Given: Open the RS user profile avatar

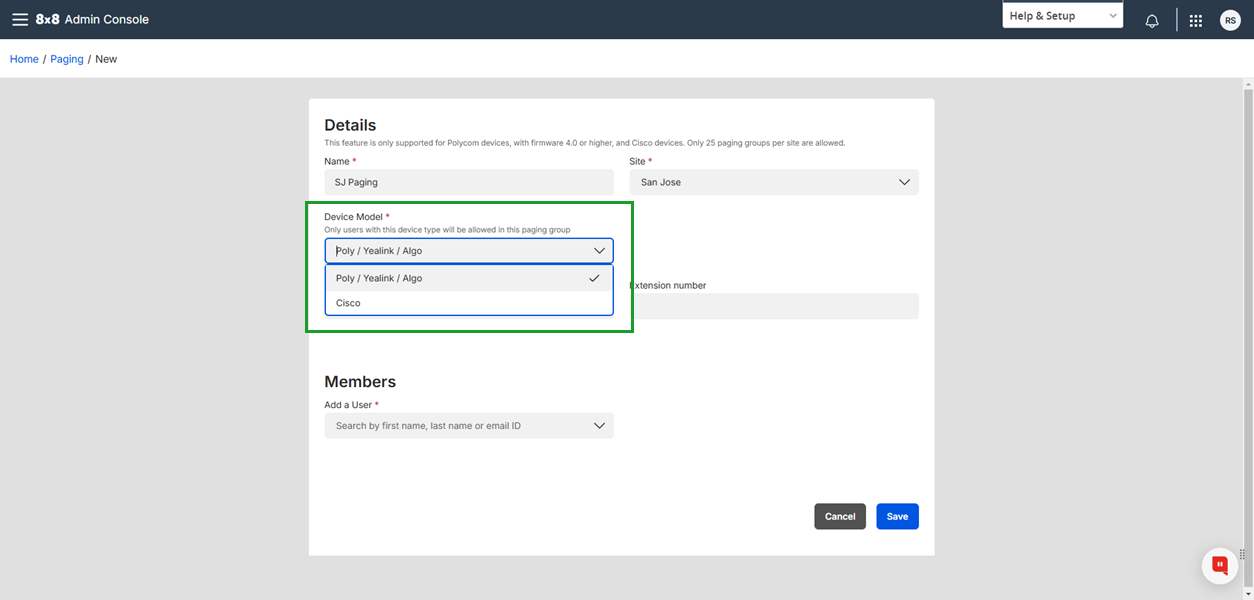Looking at the screenshot, I should click(1230, 20).
